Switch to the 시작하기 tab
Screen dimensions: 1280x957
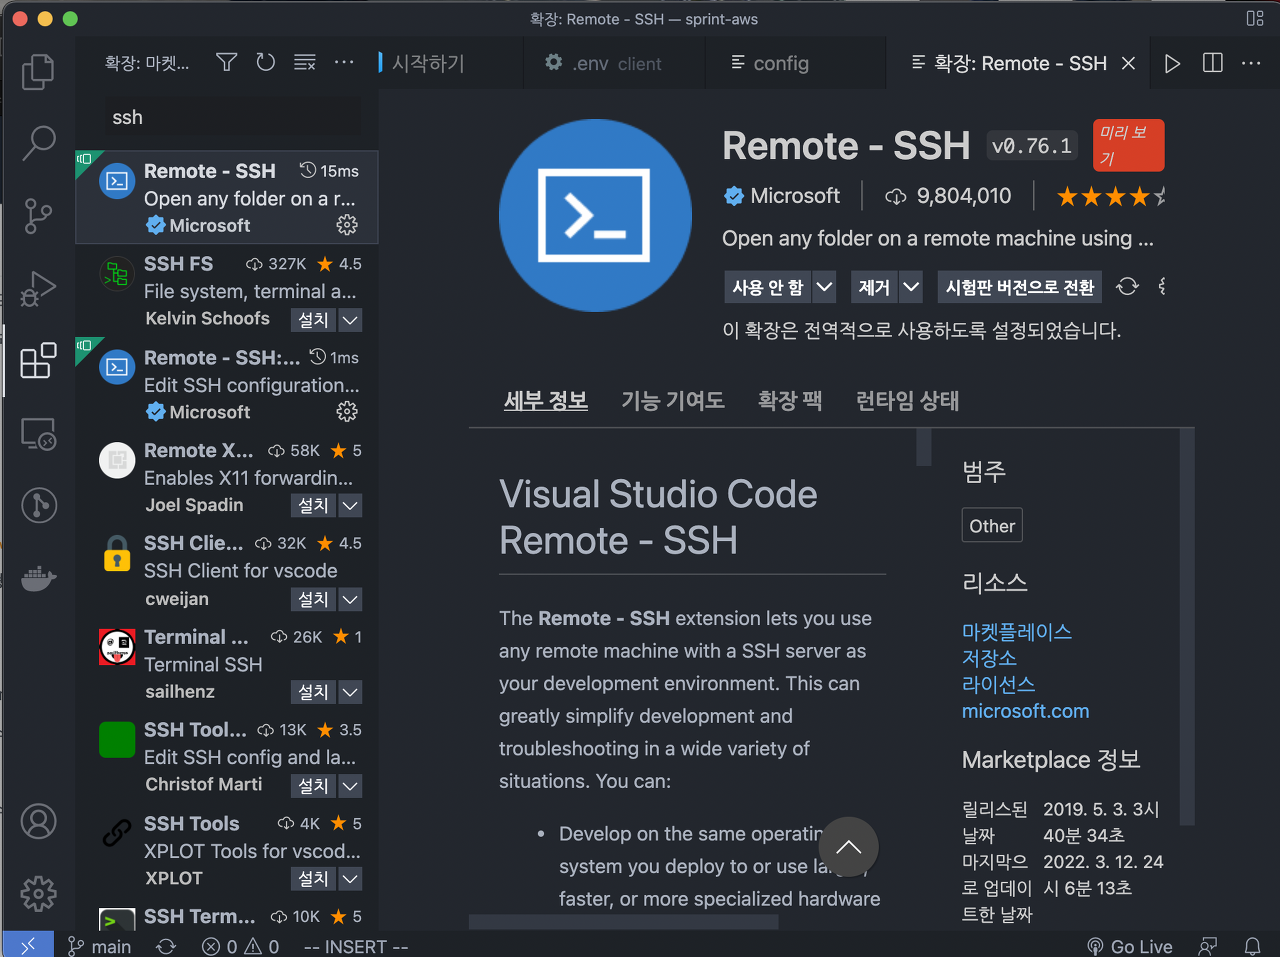428,63
